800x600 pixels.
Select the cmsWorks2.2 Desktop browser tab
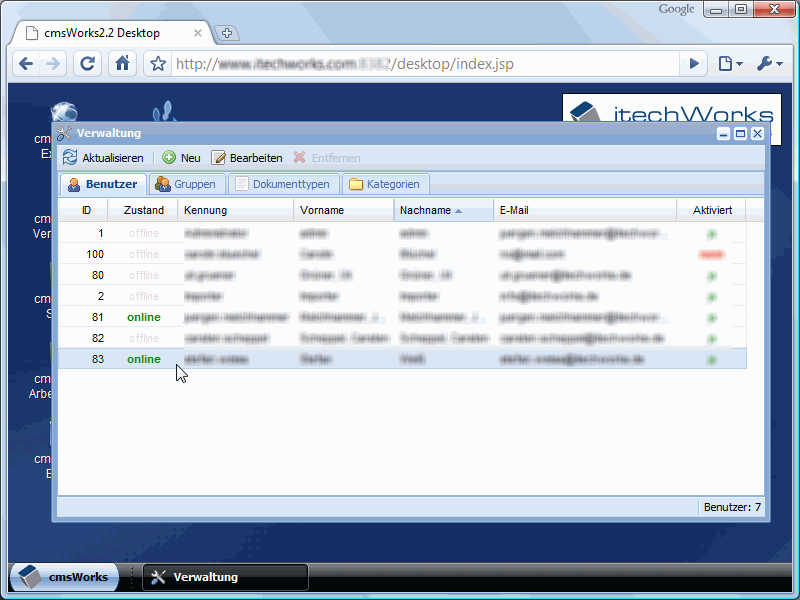[111, 33]
